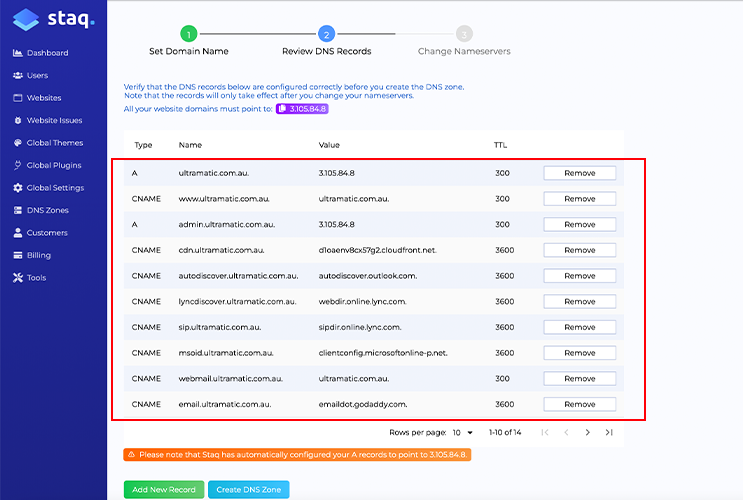Click value emaildot.godaddy.com.
Image resolution: width=743 pixels, height=500 pixels.
[363, 404]
